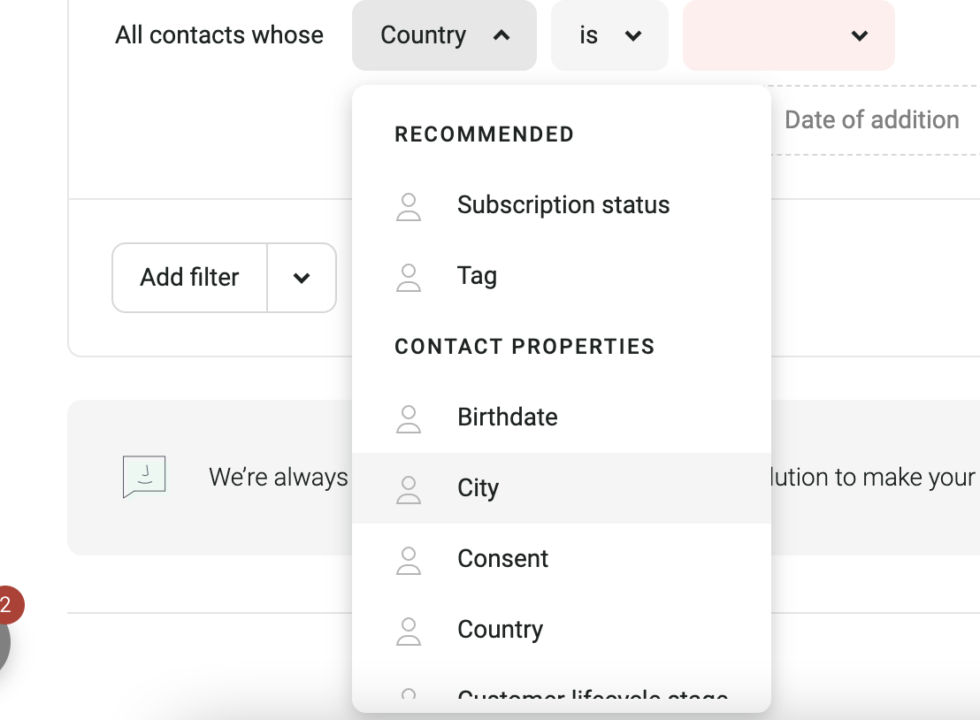Viewport: 980px width, 720px height.
Task: Click the contact icon beside Tag
Action: pos(409,277)
